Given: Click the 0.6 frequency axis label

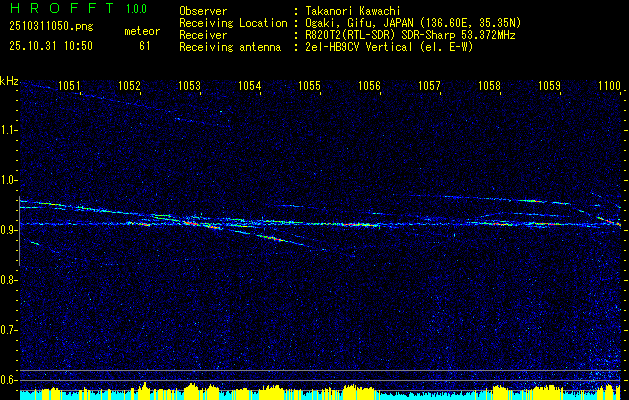Looking at the screenshot, I should pos(7,380).
